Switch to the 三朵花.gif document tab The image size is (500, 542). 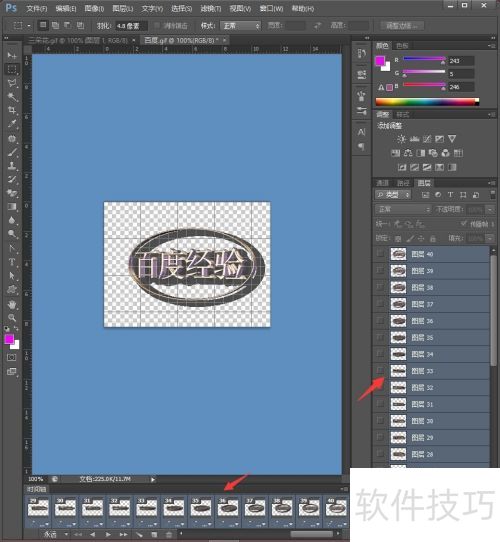(x=78, y=40)
